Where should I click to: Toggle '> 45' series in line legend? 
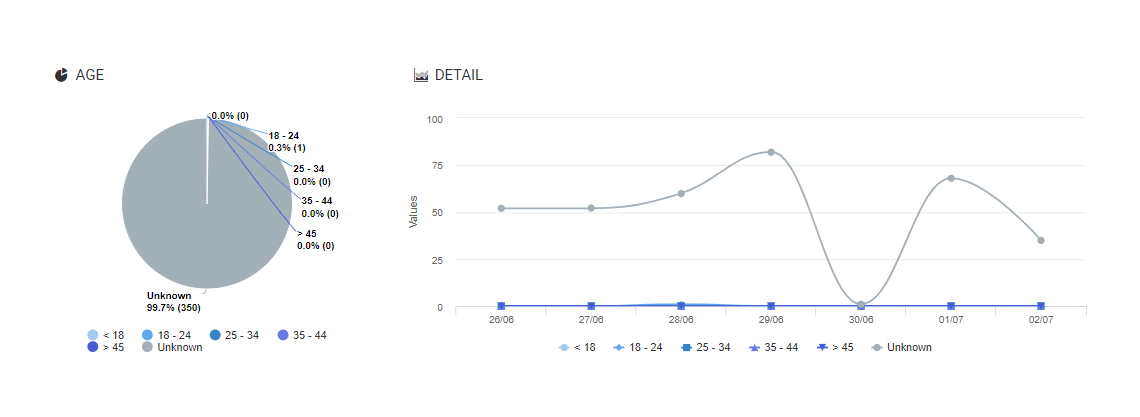[835, 347]
